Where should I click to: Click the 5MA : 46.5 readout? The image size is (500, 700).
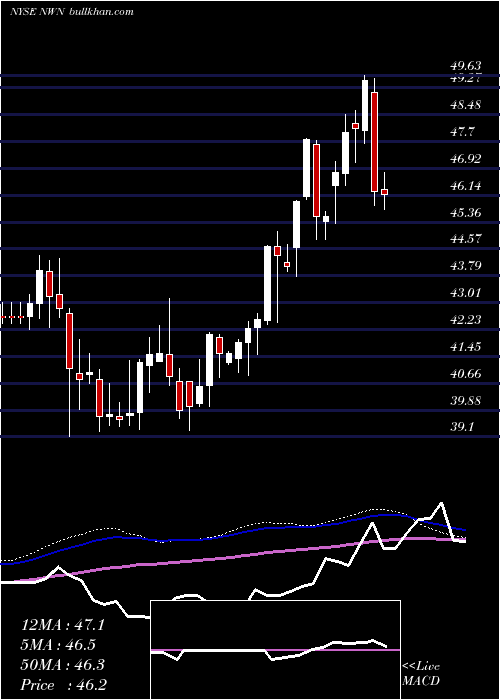coord(58,645)
